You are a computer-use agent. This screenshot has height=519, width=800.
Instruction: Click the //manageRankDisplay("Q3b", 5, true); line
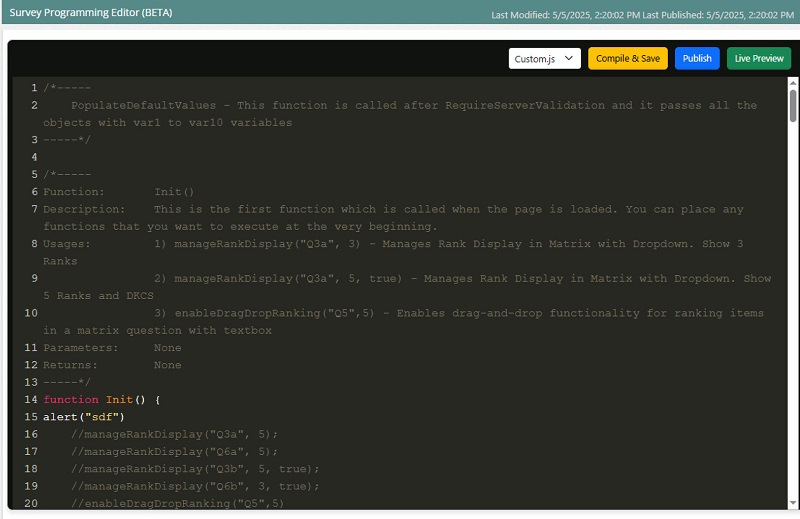195,469
